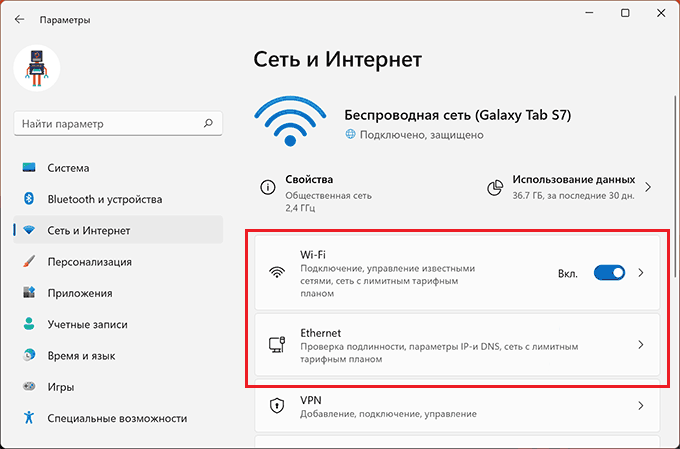Click the Учетные записи person icon
Screen dimensions: 680x449
pyautogui.click(x=29, y=324)
